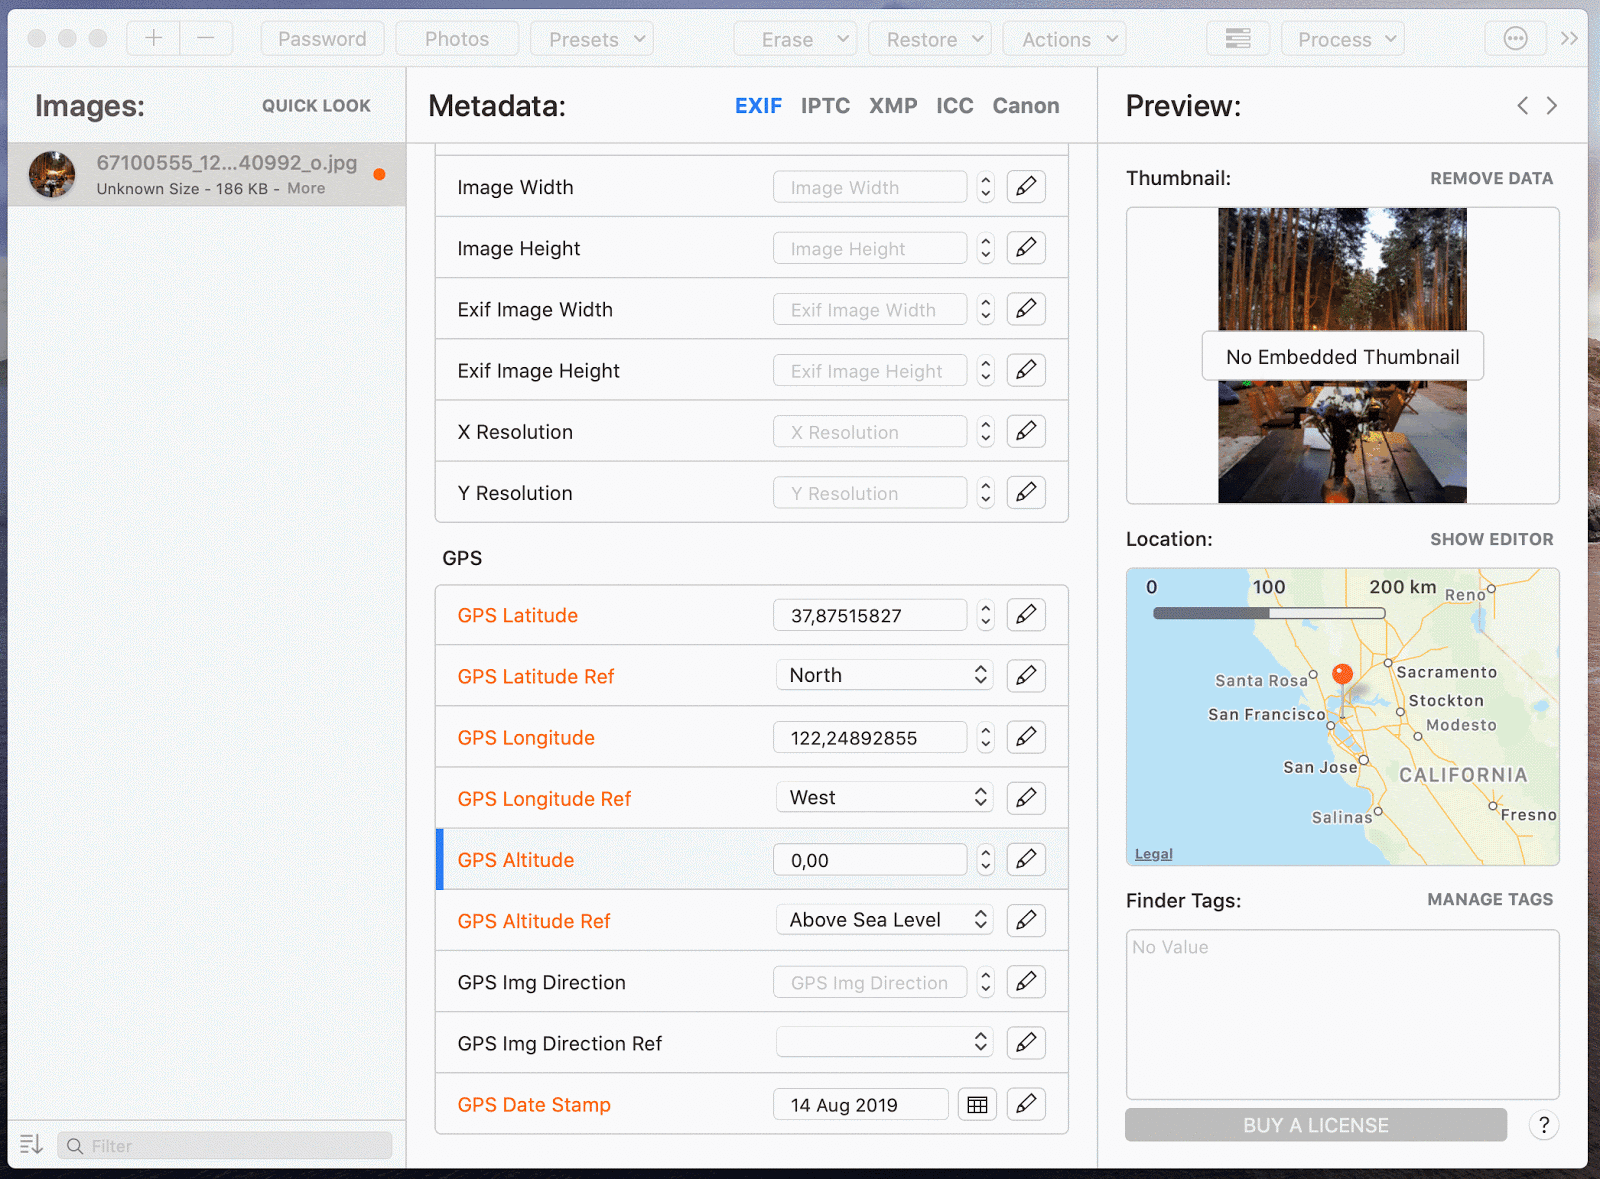
Task: Switch to the Canon metadata tab
Action: pos(1025,106)
